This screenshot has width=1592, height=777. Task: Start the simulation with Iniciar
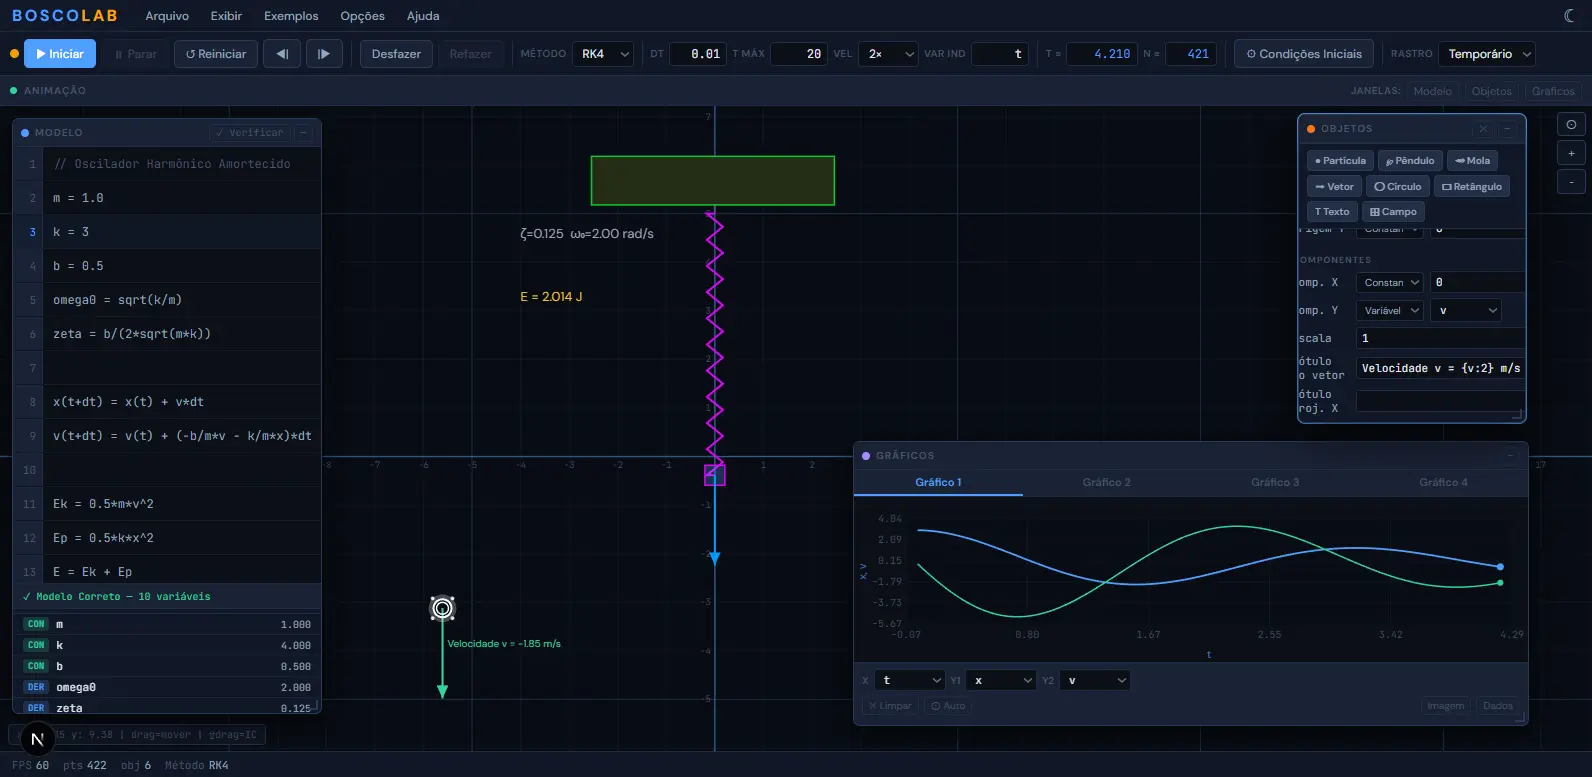[60, 54]
